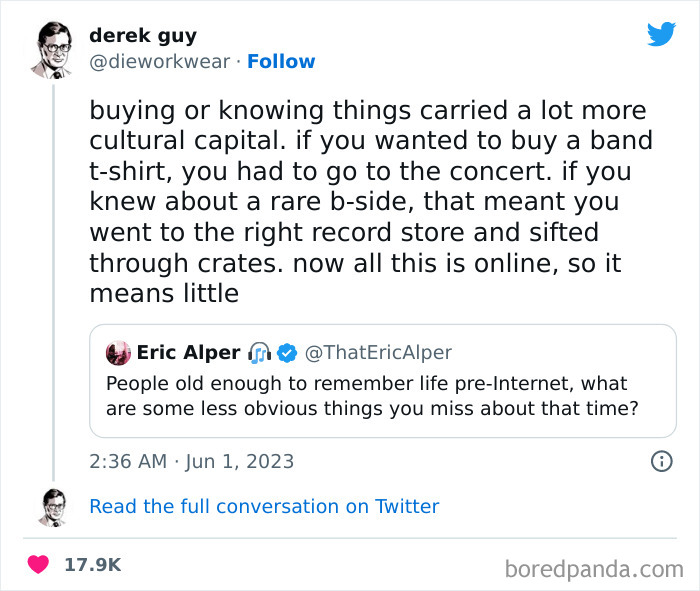Click Eric Alper's small profile picture
Viewport: 700px width, 591px height.
pos(118,352)
